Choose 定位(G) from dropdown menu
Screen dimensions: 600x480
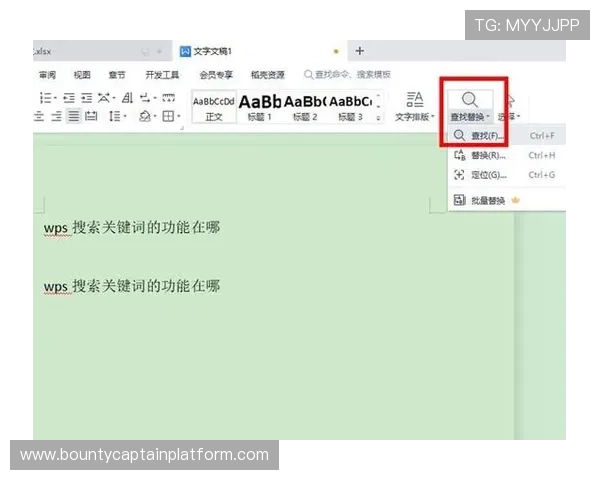(x=506, y=175)
